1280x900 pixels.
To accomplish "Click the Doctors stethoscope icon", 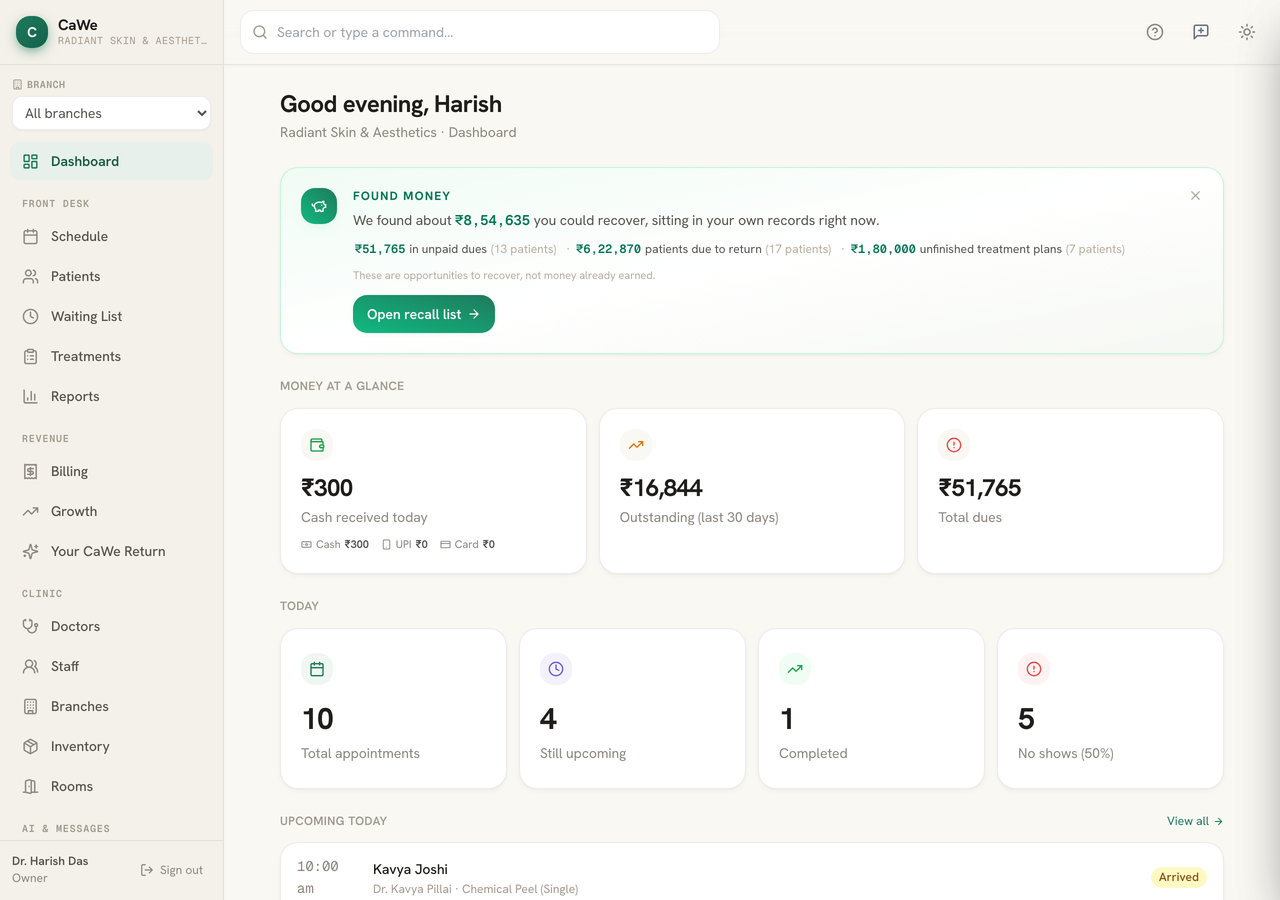I will [x=31, y=626].
